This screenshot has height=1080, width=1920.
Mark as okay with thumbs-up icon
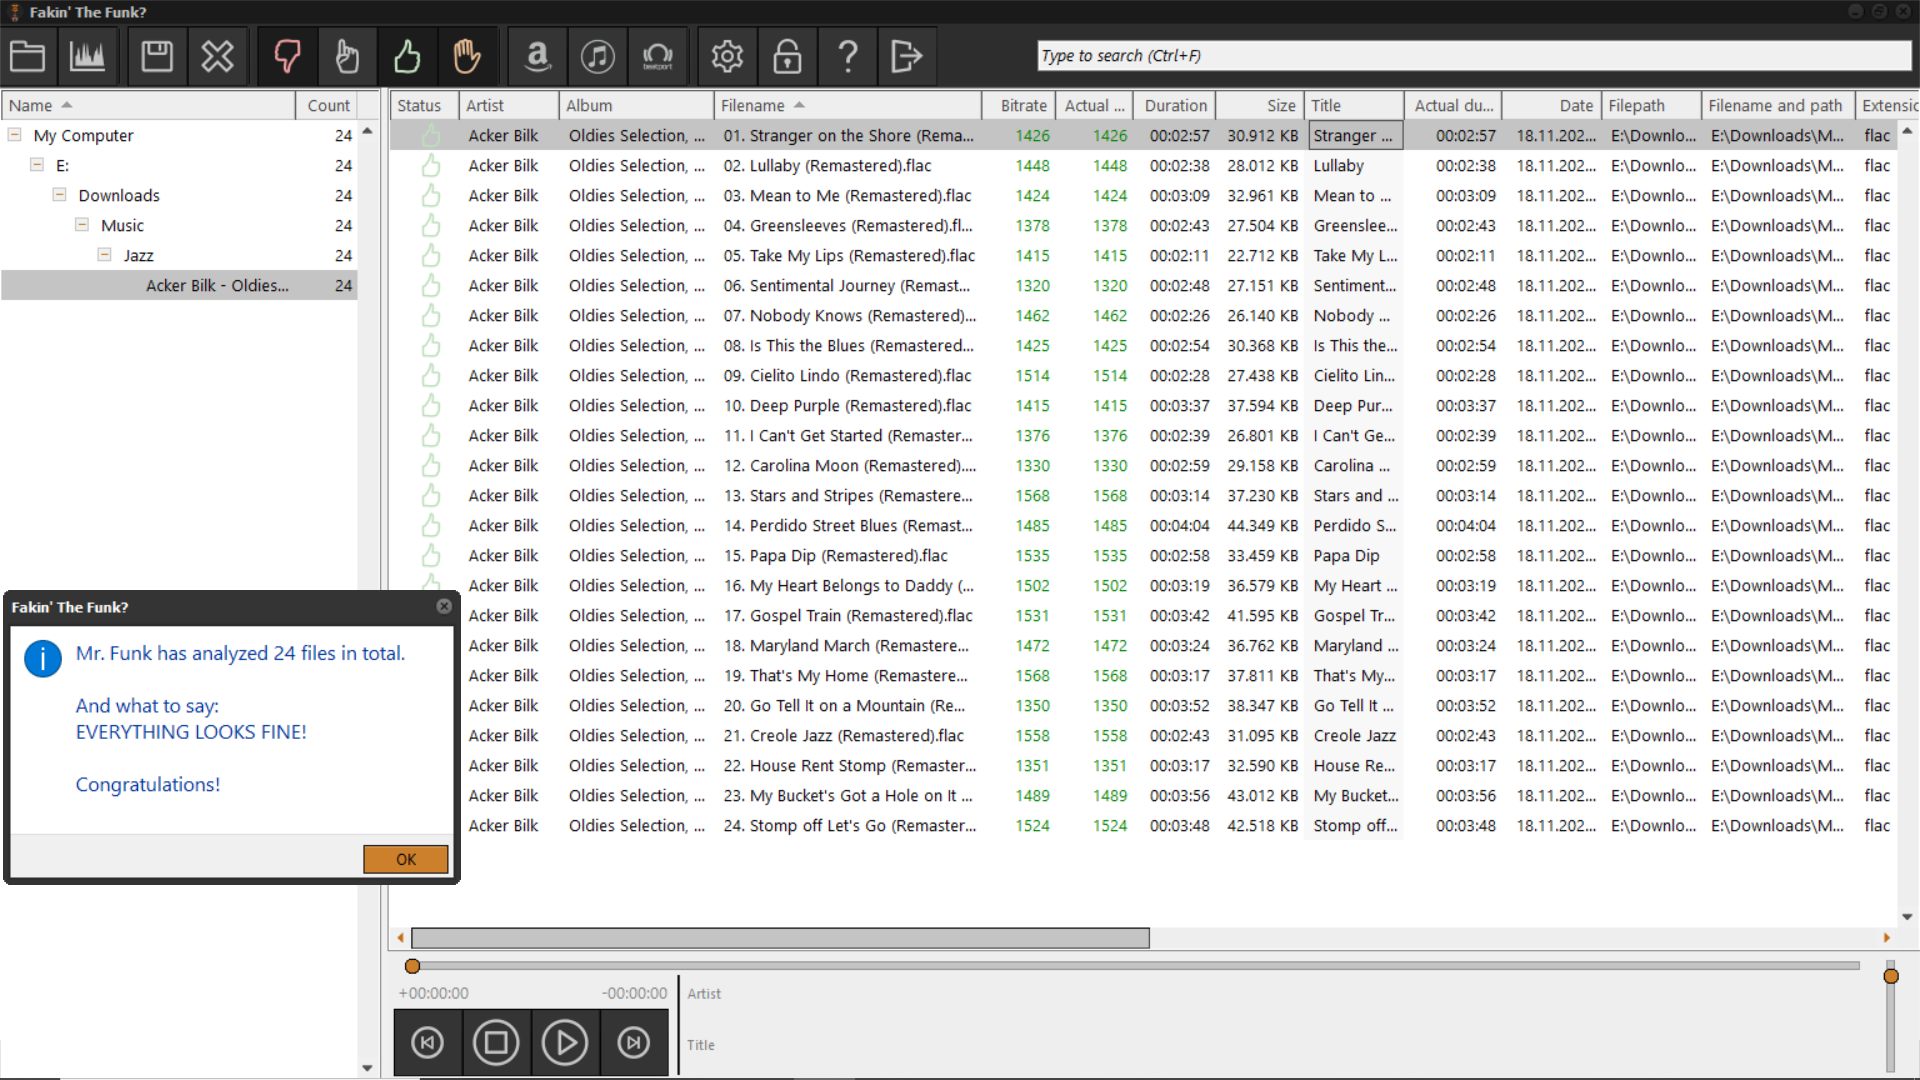coord(407,56)
